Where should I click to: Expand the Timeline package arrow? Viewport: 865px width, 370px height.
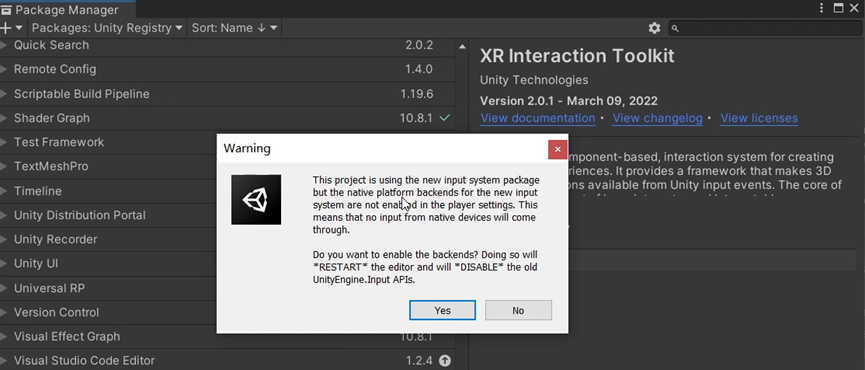point(3,191)
